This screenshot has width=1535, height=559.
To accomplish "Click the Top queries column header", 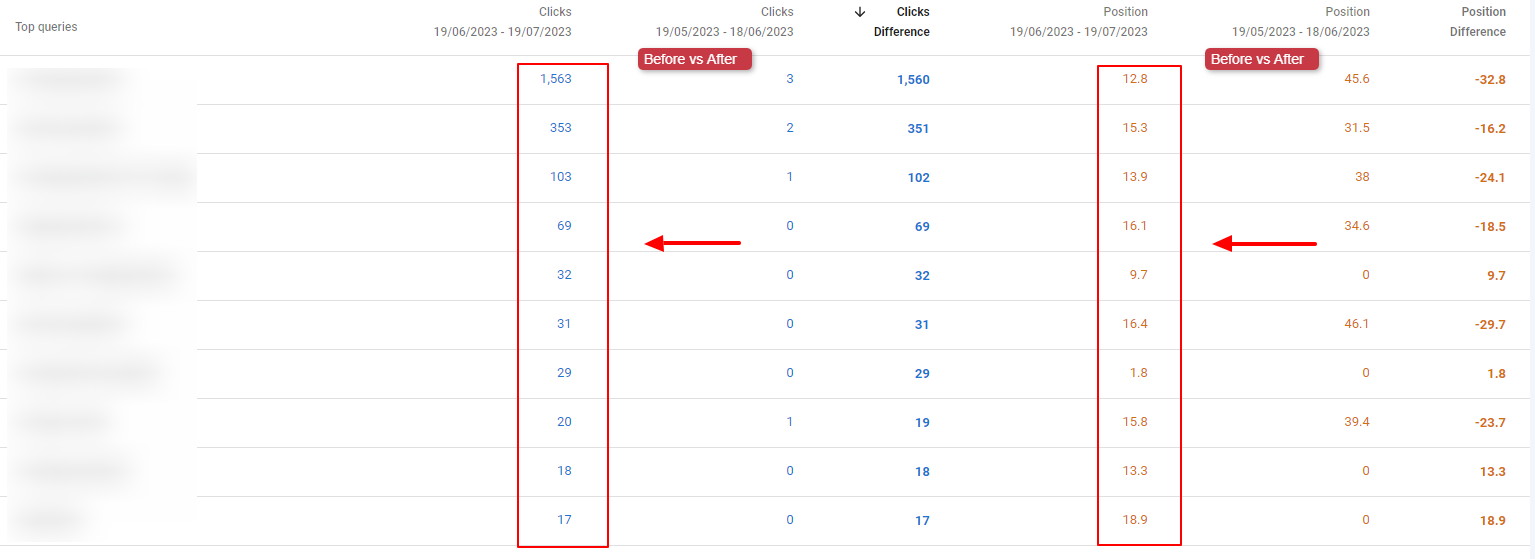I will [46, 27].
